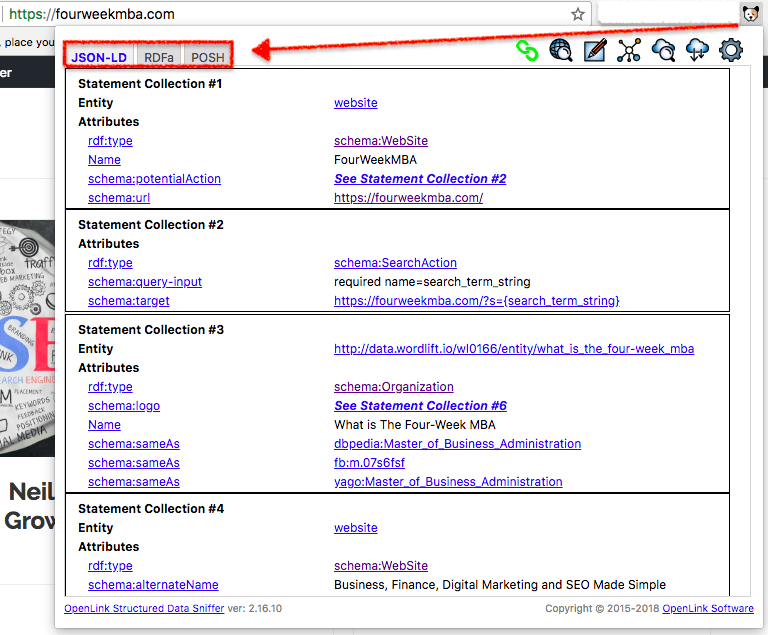Click schema:sameAs beside the fb:m.07s6fsf value

tap(134, 463)
